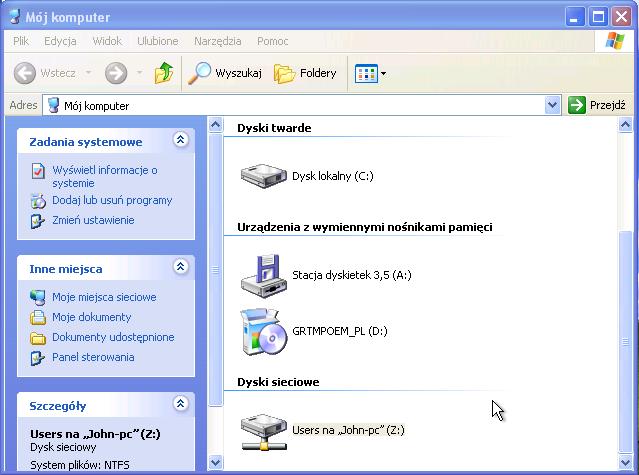Click the Back (Wstecz) arrow icon
Screen dimensions: 639x475
(x=24, y=73)
